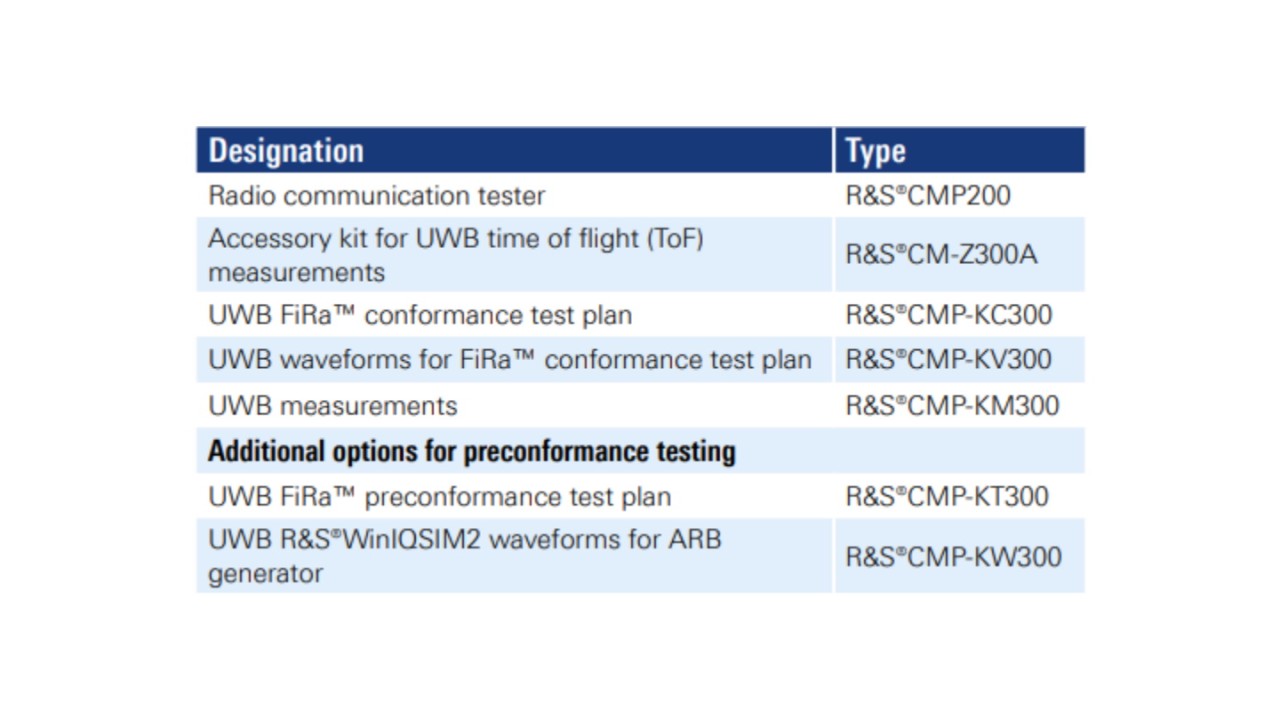This screenshot has width=1280, height=720.
Task: Click the R&S CMP-KT300 type entry
Action: tap(947, 496)
